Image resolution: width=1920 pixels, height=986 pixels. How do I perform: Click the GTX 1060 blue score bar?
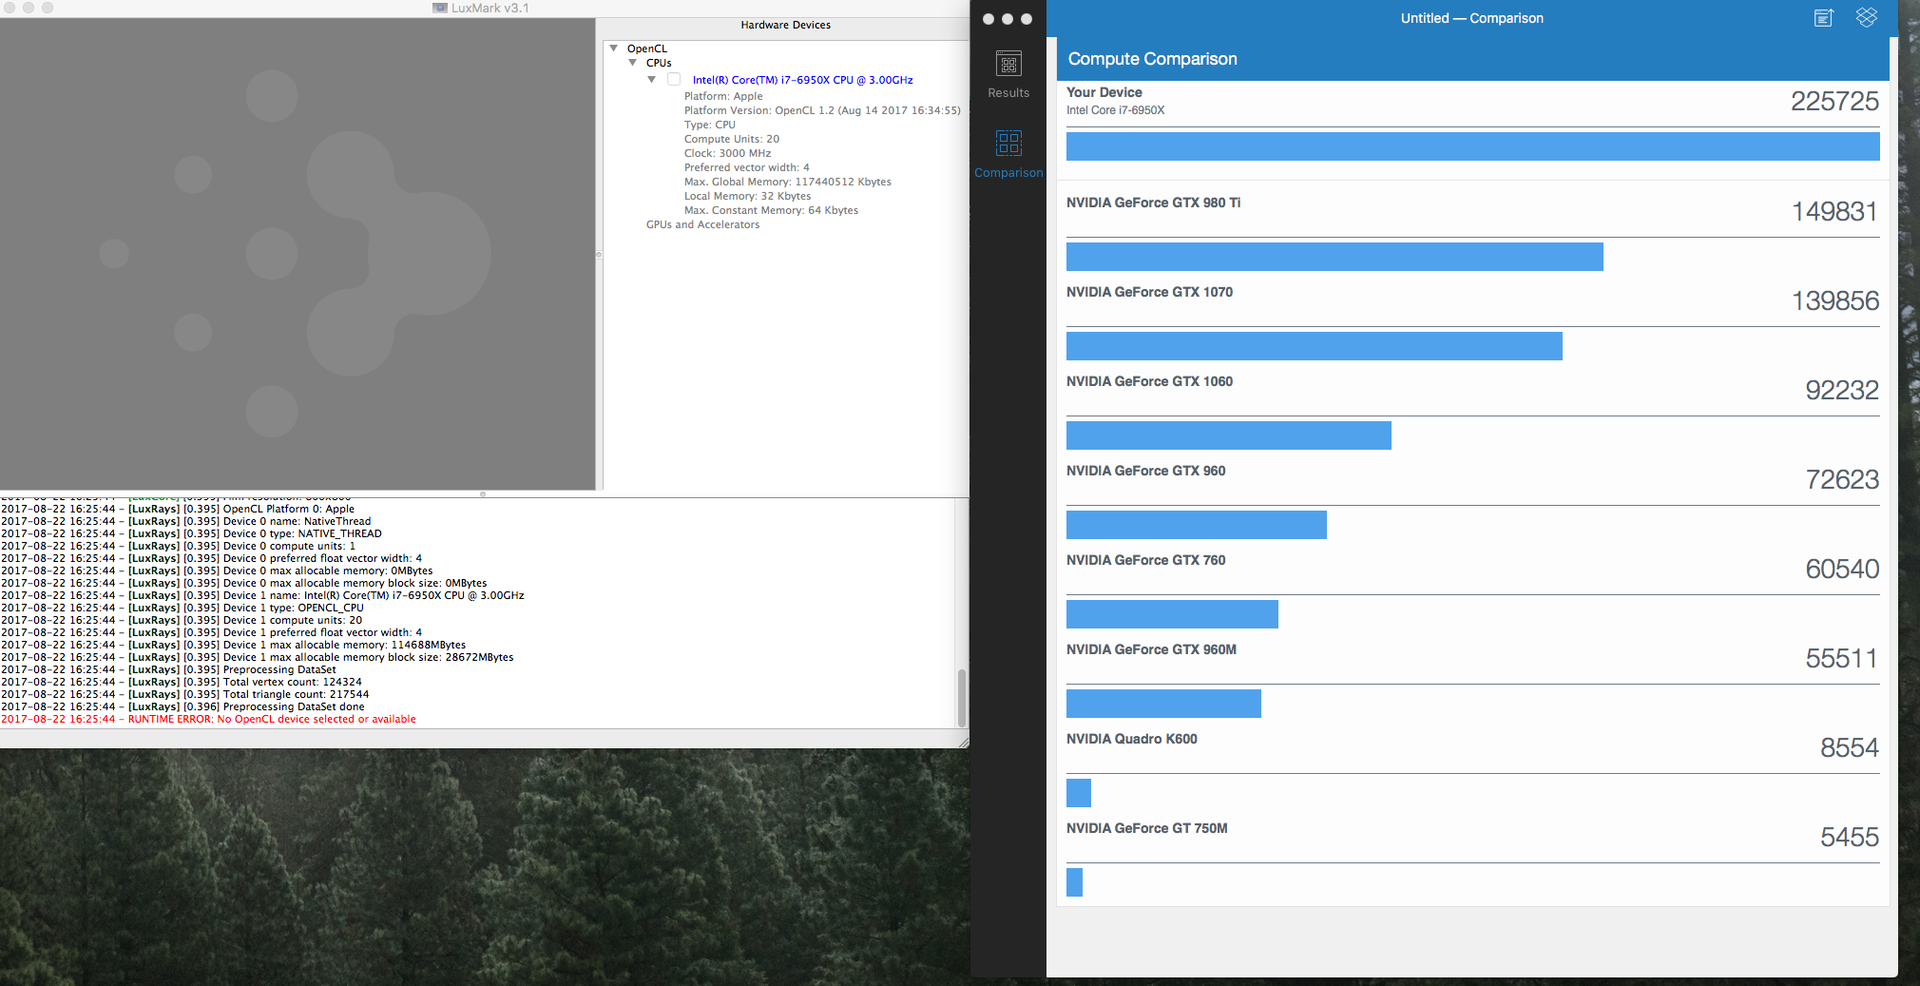point(1229,435)
